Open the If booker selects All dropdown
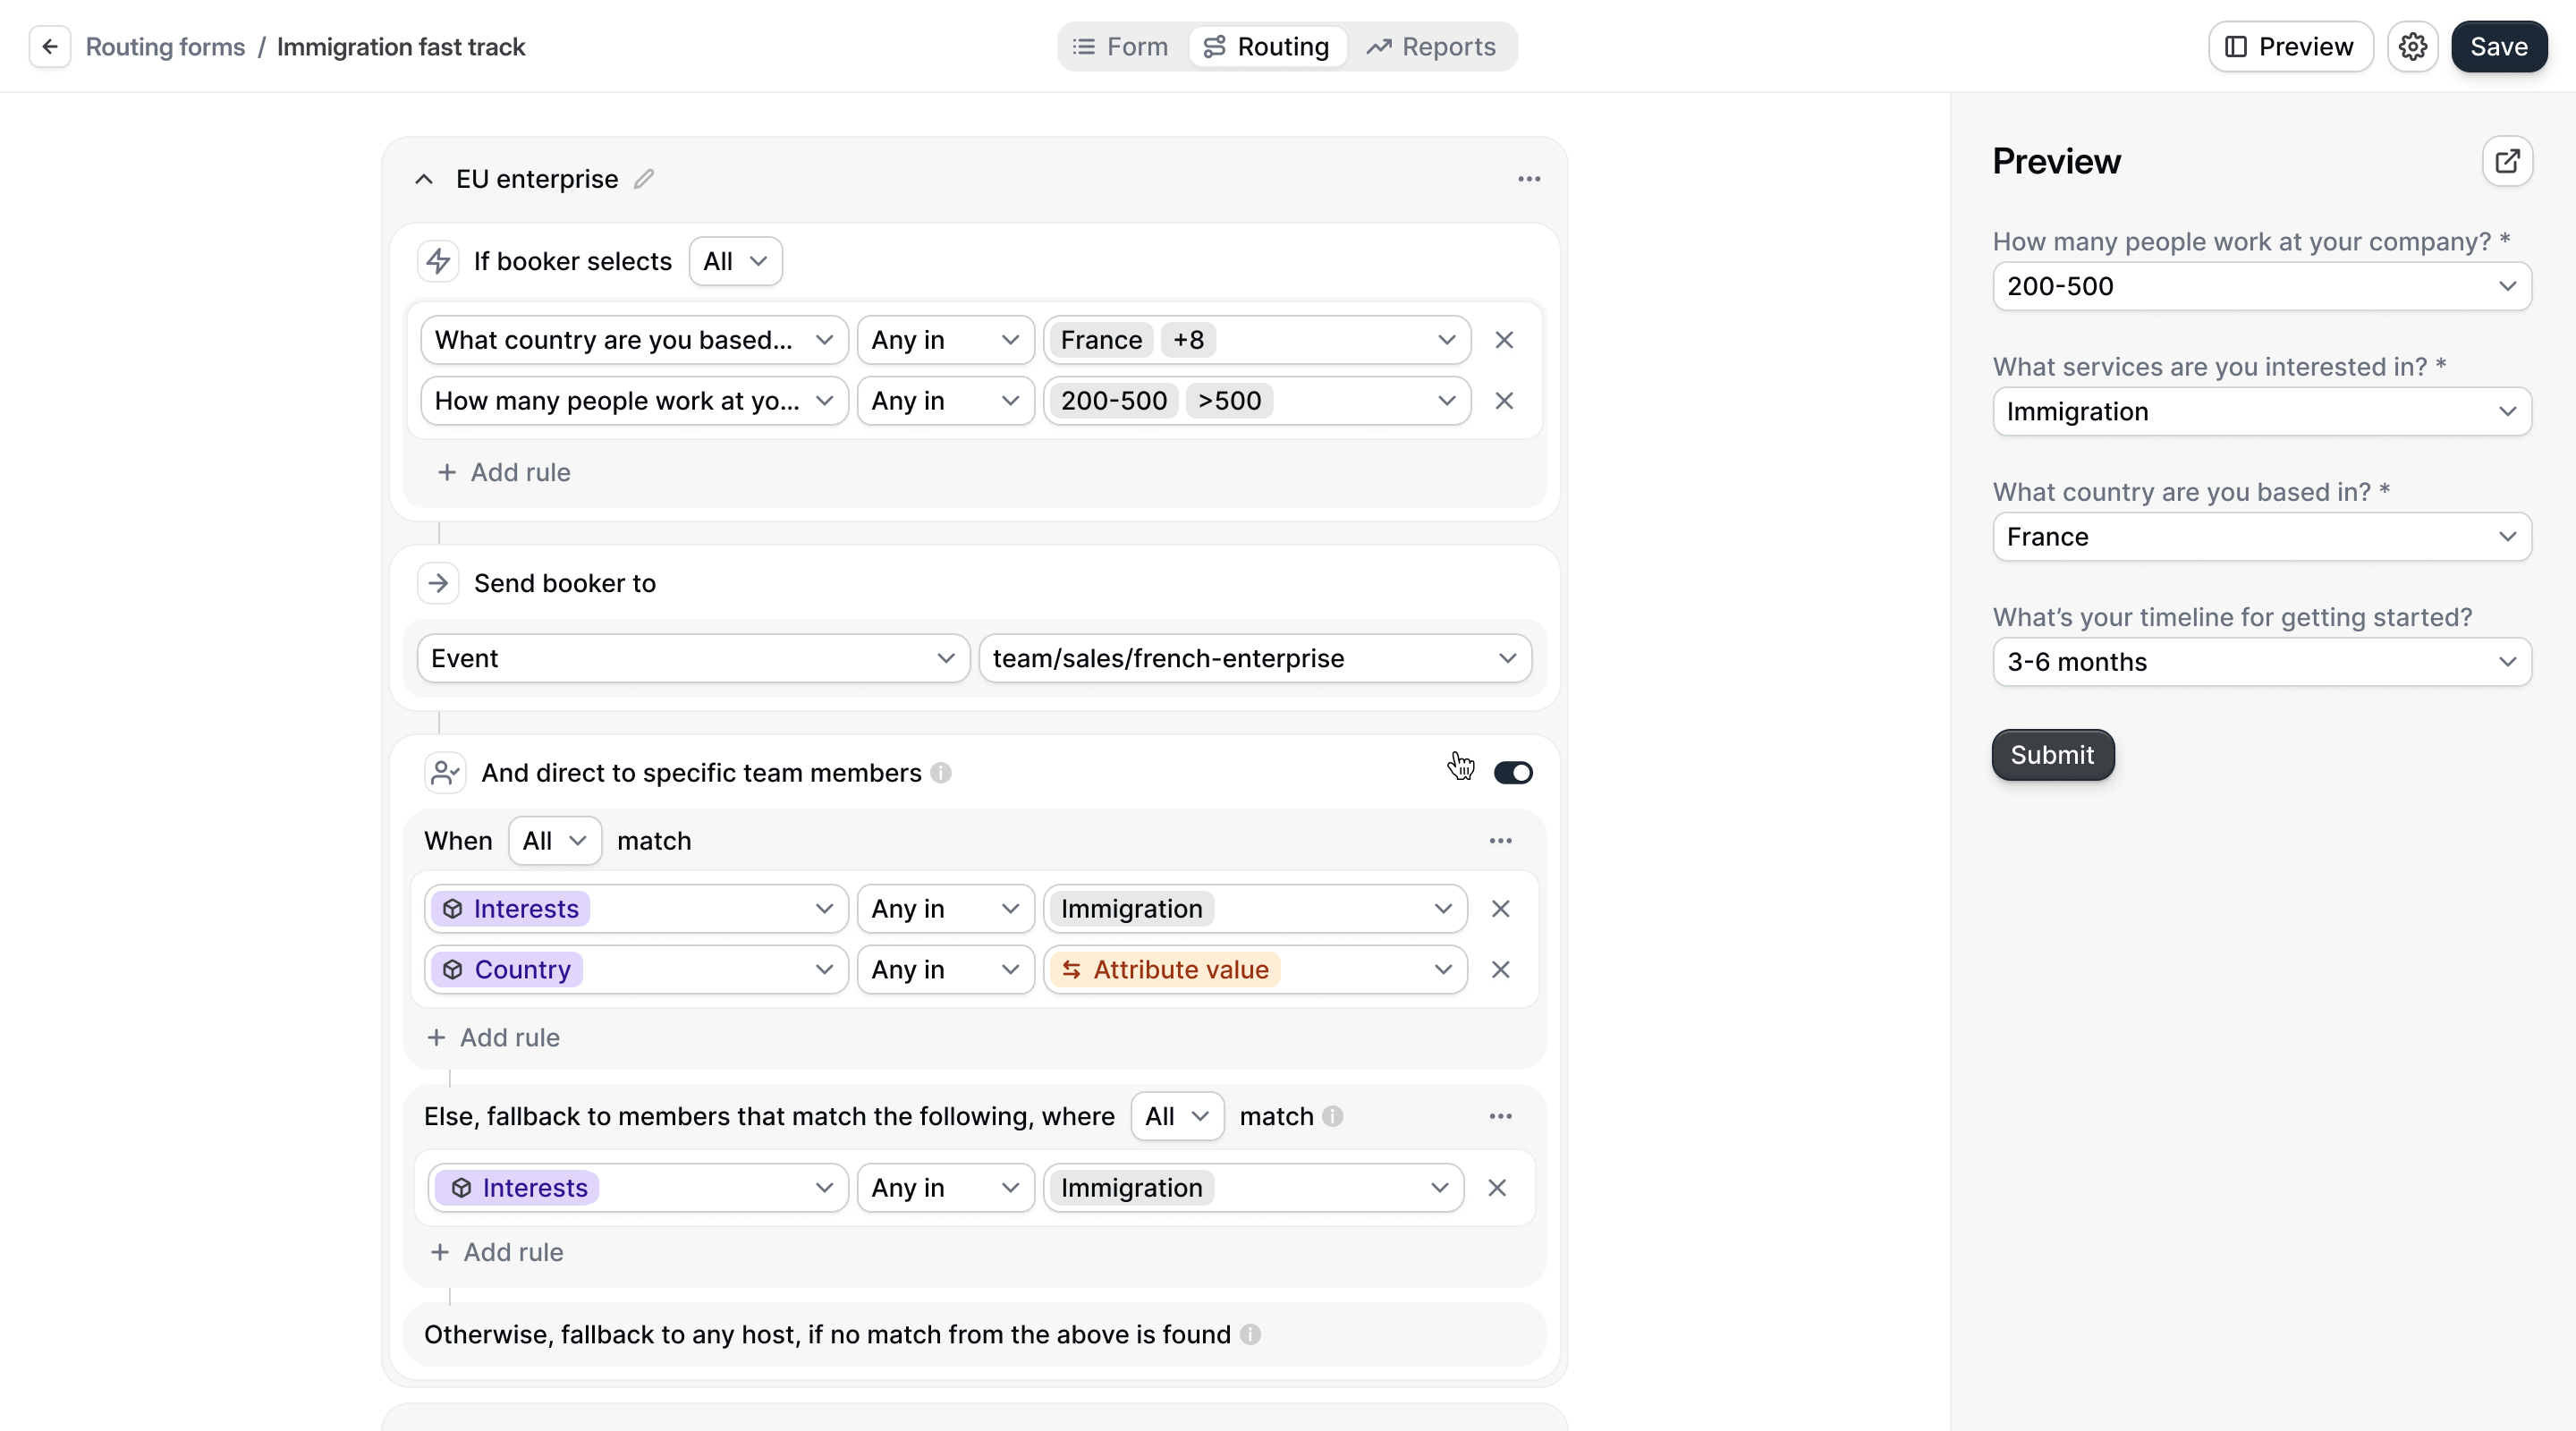 click(x=735, y=261)
